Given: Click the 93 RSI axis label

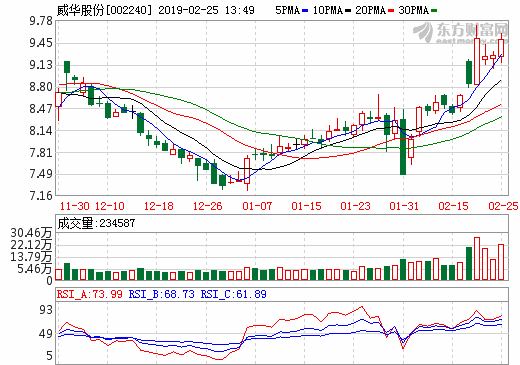Looking at the screenshot, I should click(46, 310).
